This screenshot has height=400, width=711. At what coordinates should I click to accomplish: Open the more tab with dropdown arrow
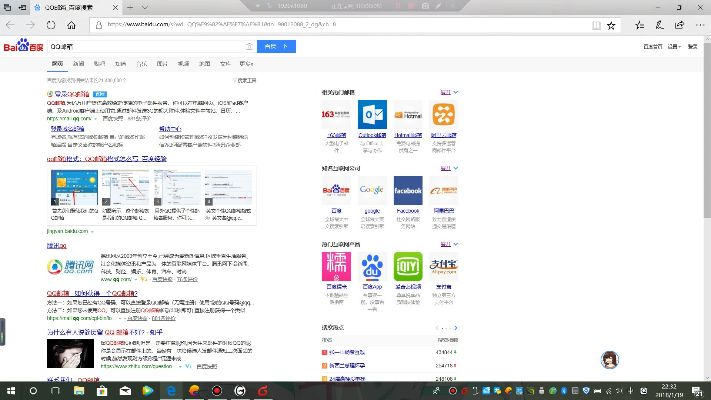246,64
